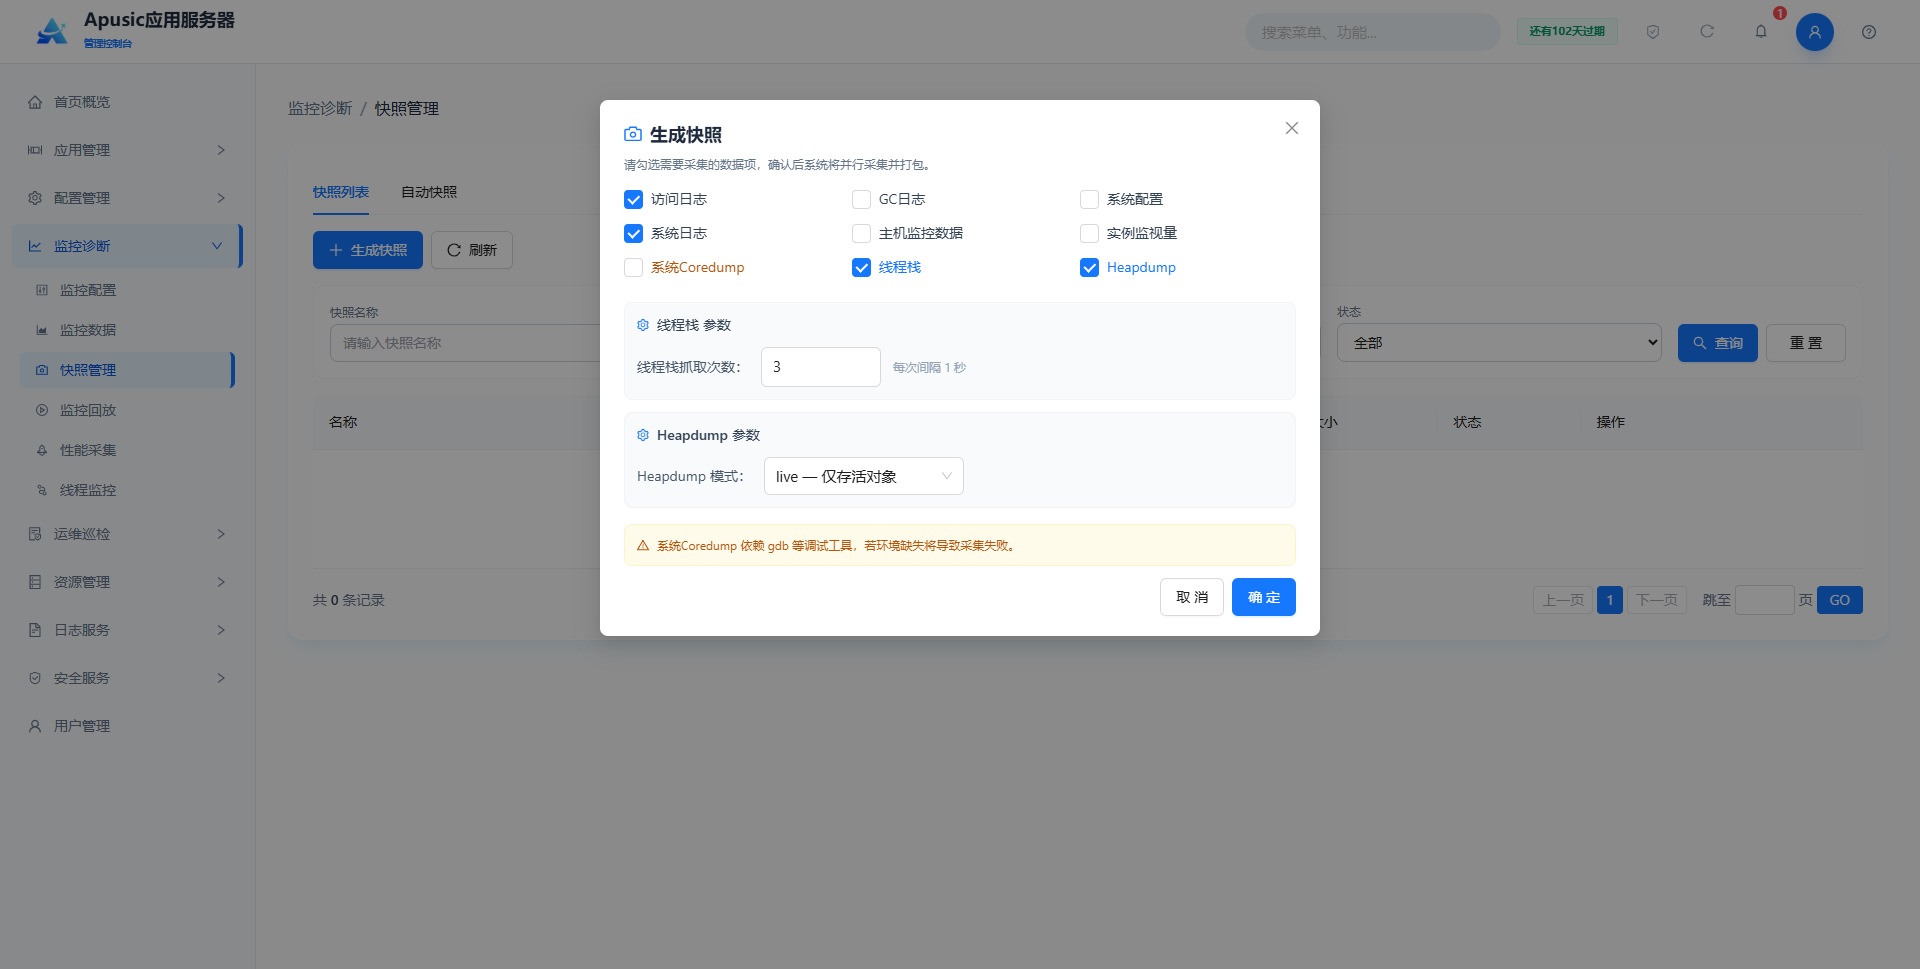Uncheck the 系统日志 checkbox
Image resolution: width=1920 pixels, height=969 pixels.
pos(633,233)
